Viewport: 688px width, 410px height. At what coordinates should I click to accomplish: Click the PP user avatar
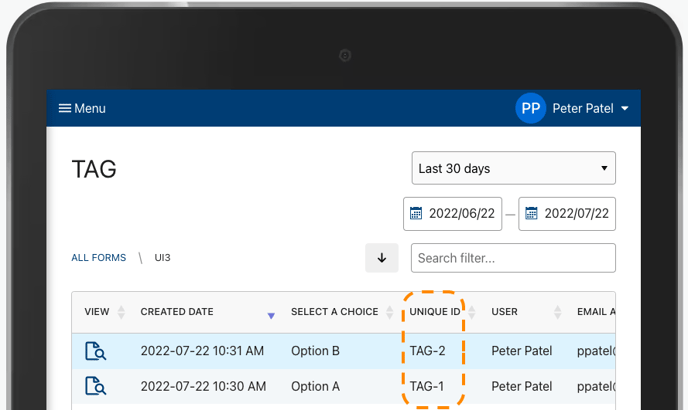pos(530,108)
